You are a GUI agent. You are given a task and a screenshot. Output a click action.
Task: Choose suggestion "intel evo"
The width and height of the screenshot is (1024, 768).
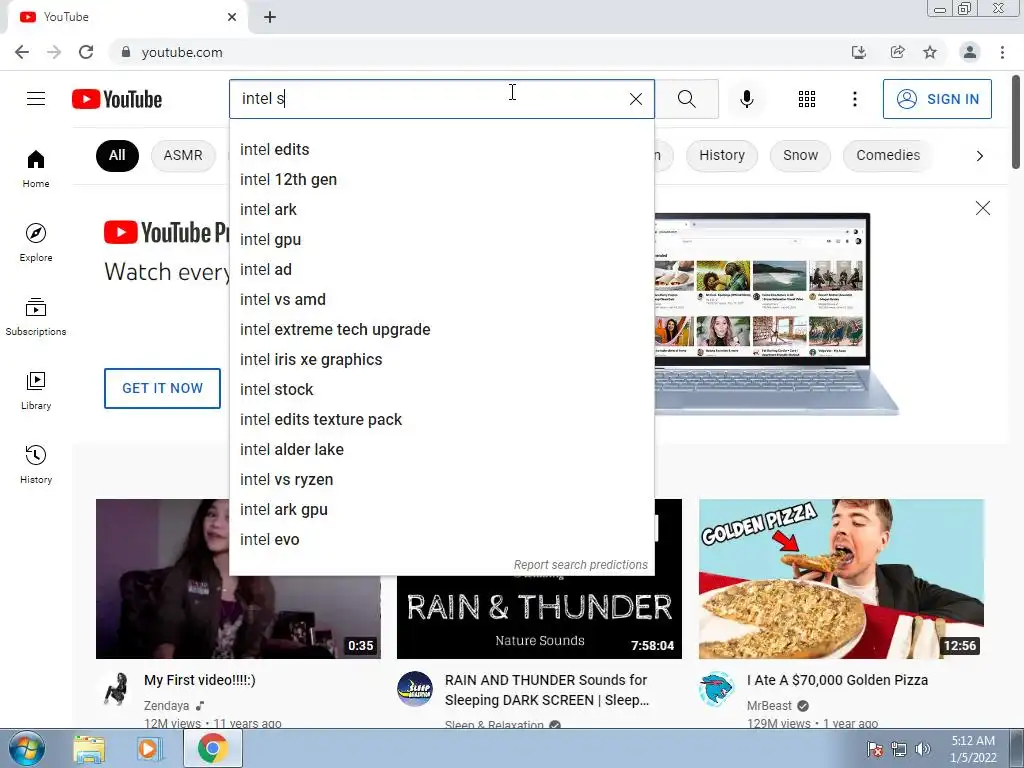[x=441, y=540]
